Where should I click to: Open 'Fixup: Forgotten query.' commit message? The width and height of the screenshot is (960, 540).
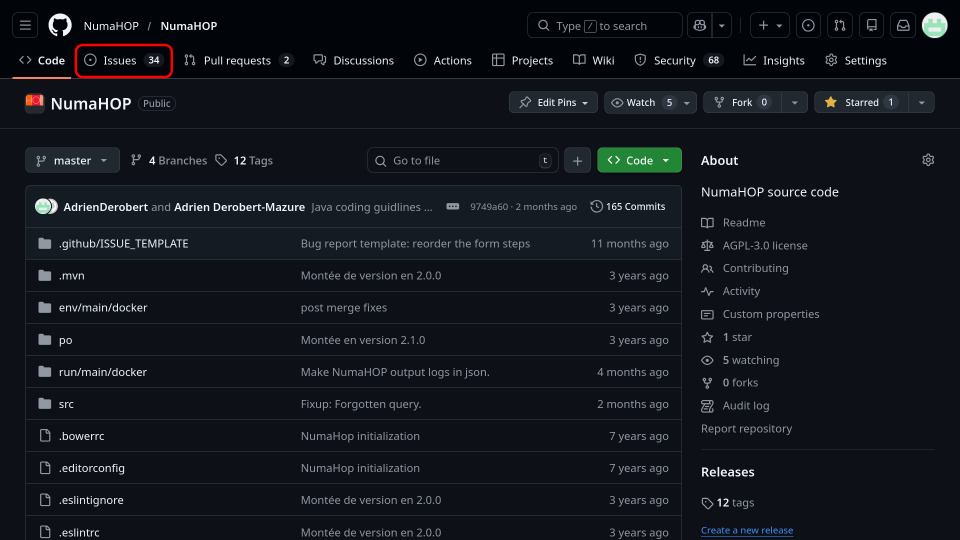[x=361, y=404]
